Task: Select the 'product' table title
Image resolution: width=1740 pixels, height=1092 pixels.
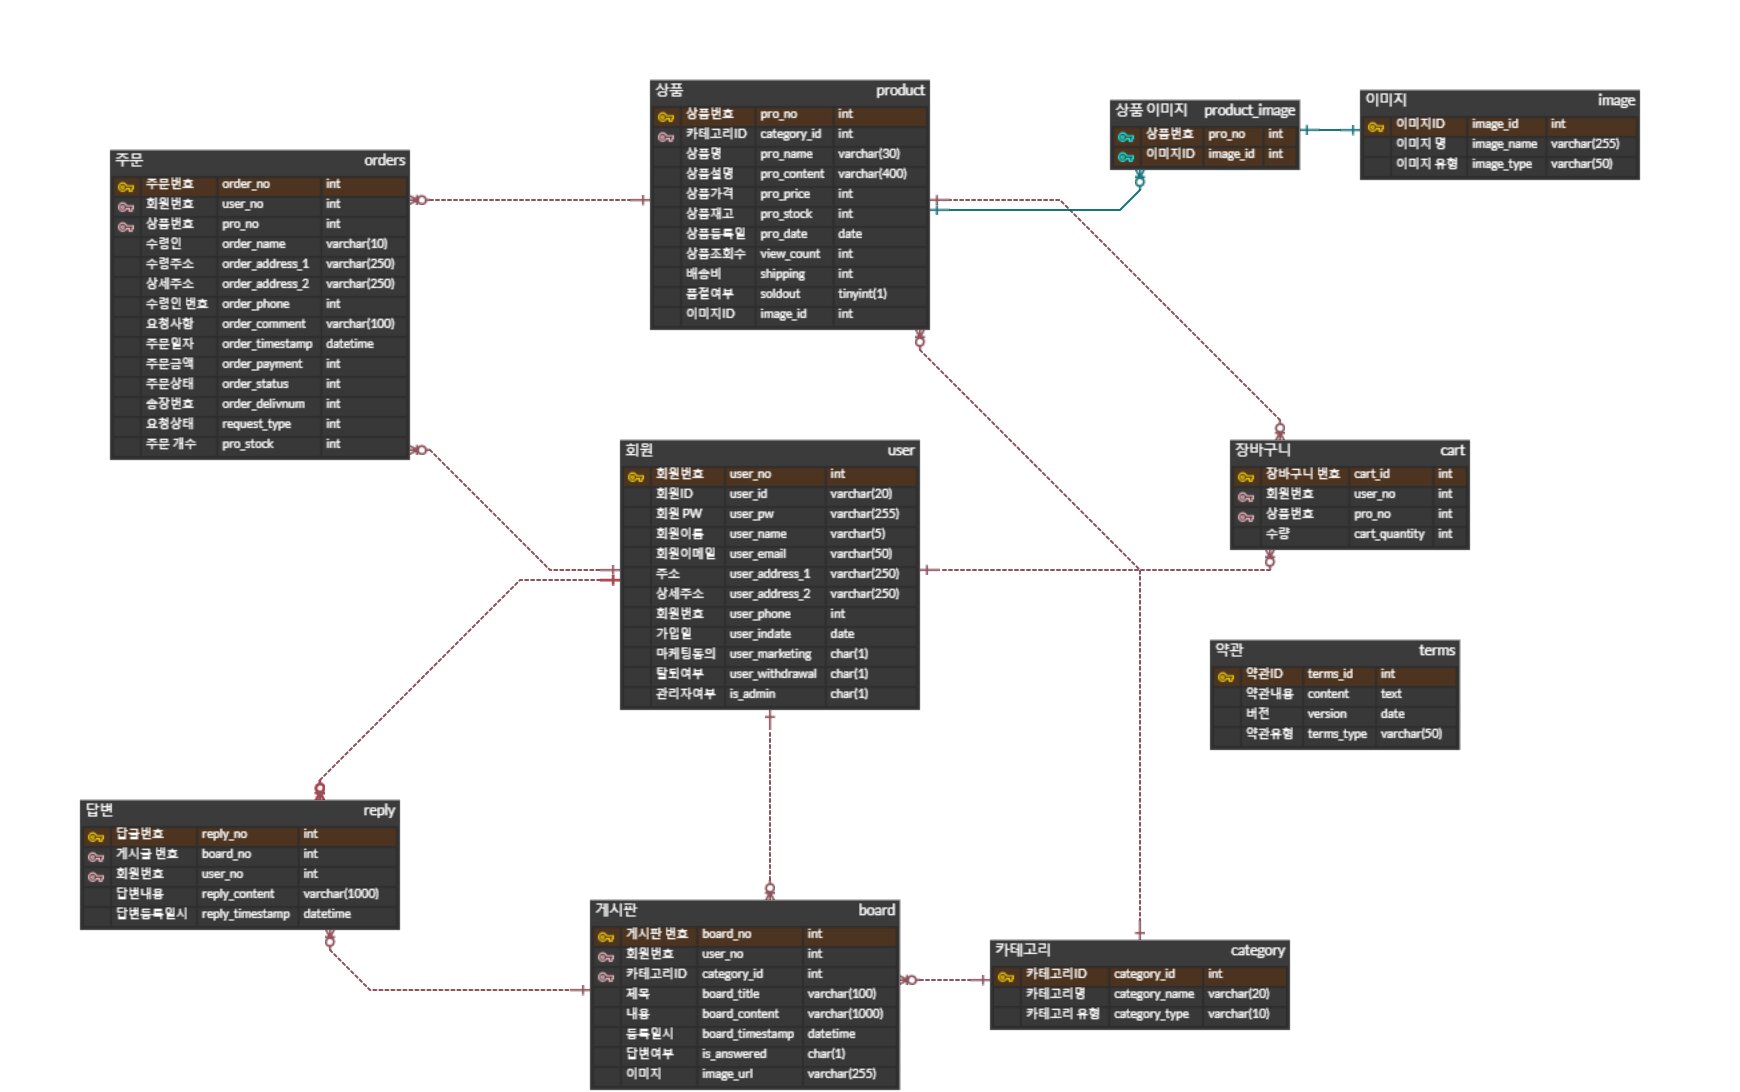Action: [900, 90]
